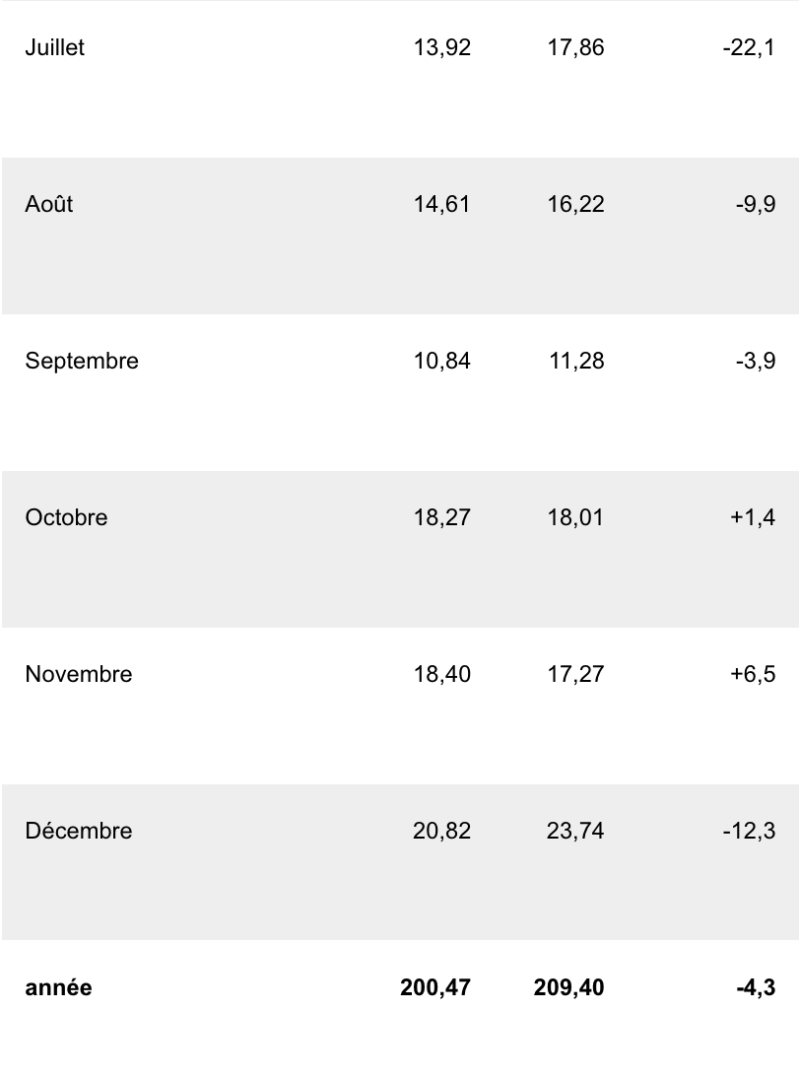The image size is (800, 1078).
Task: Click the 23,74 value for Décembre
Action: click(x=575, y=831)
